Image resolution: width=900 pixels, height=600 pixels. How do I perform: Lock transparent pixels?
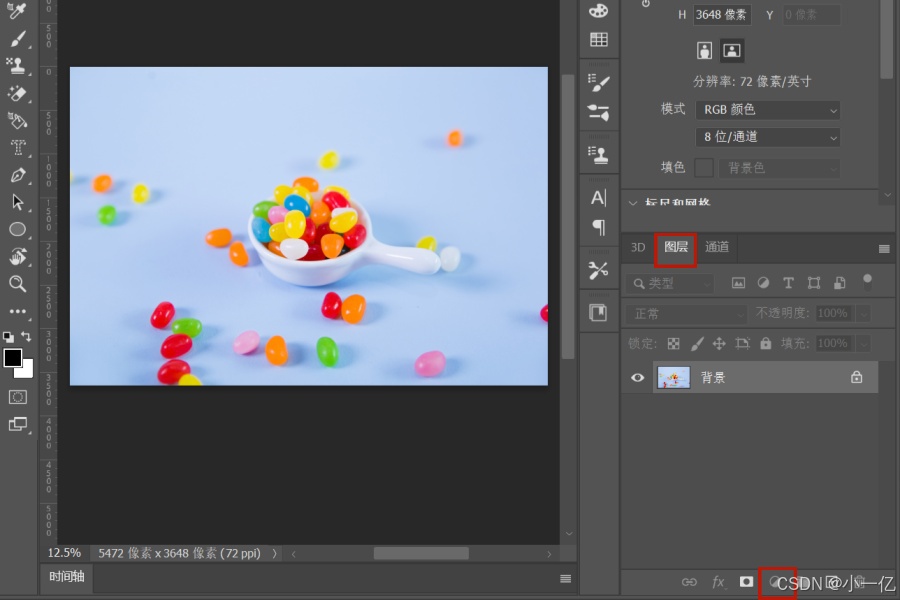coord(673,343)
